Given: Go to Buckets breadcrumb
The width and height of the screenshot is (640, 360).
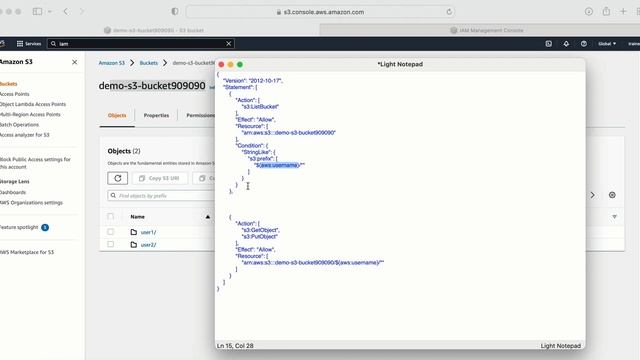Looking at the screenshot, I should 149,63.
